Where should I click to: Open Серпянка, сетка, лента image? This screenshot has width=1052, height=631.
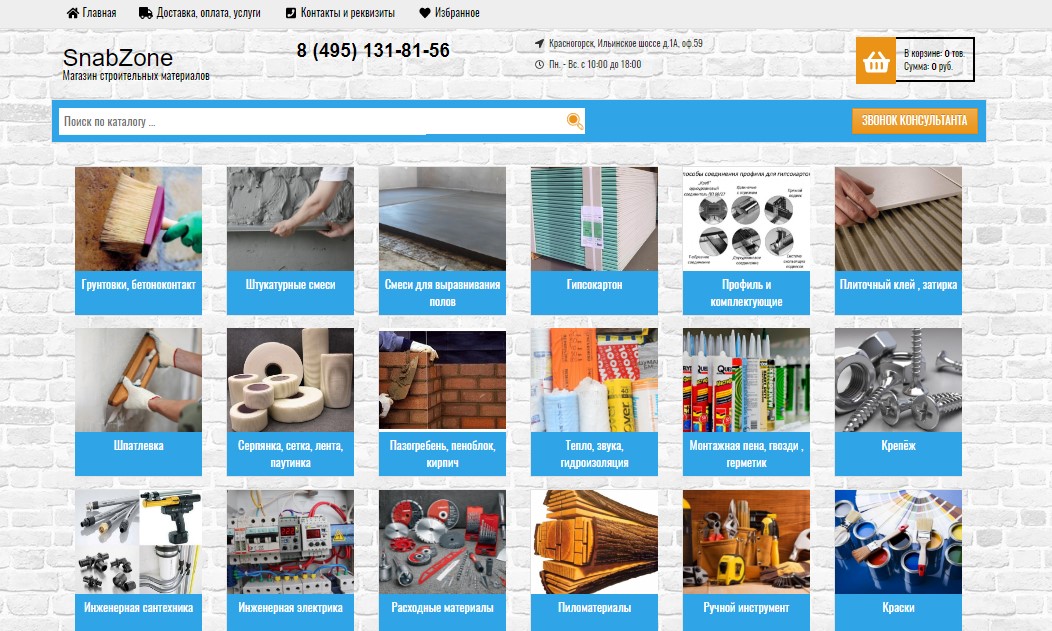[x=290, y=380]
